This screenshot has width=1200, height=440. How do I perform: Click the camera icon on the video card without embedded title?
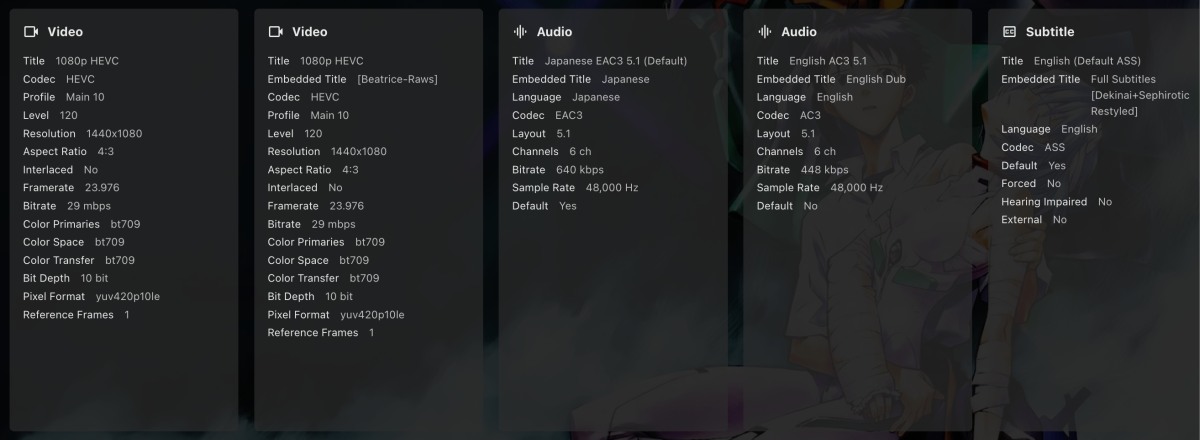coord(31,32)
